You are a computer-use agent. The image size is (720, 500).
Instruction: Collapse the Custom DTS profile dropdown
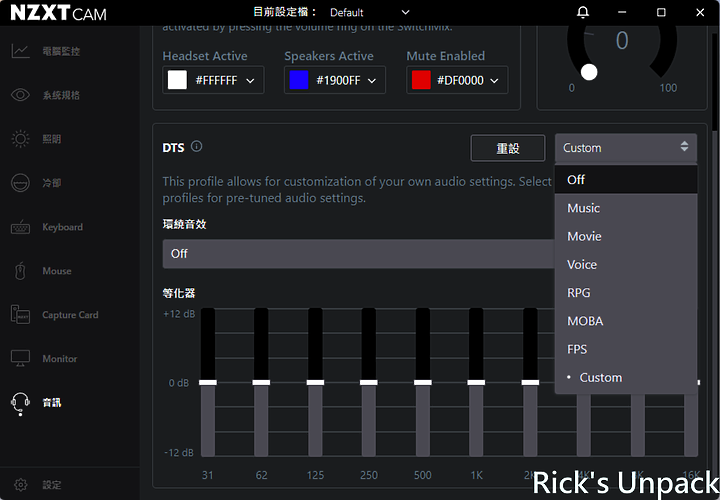[x=626, y=148]
